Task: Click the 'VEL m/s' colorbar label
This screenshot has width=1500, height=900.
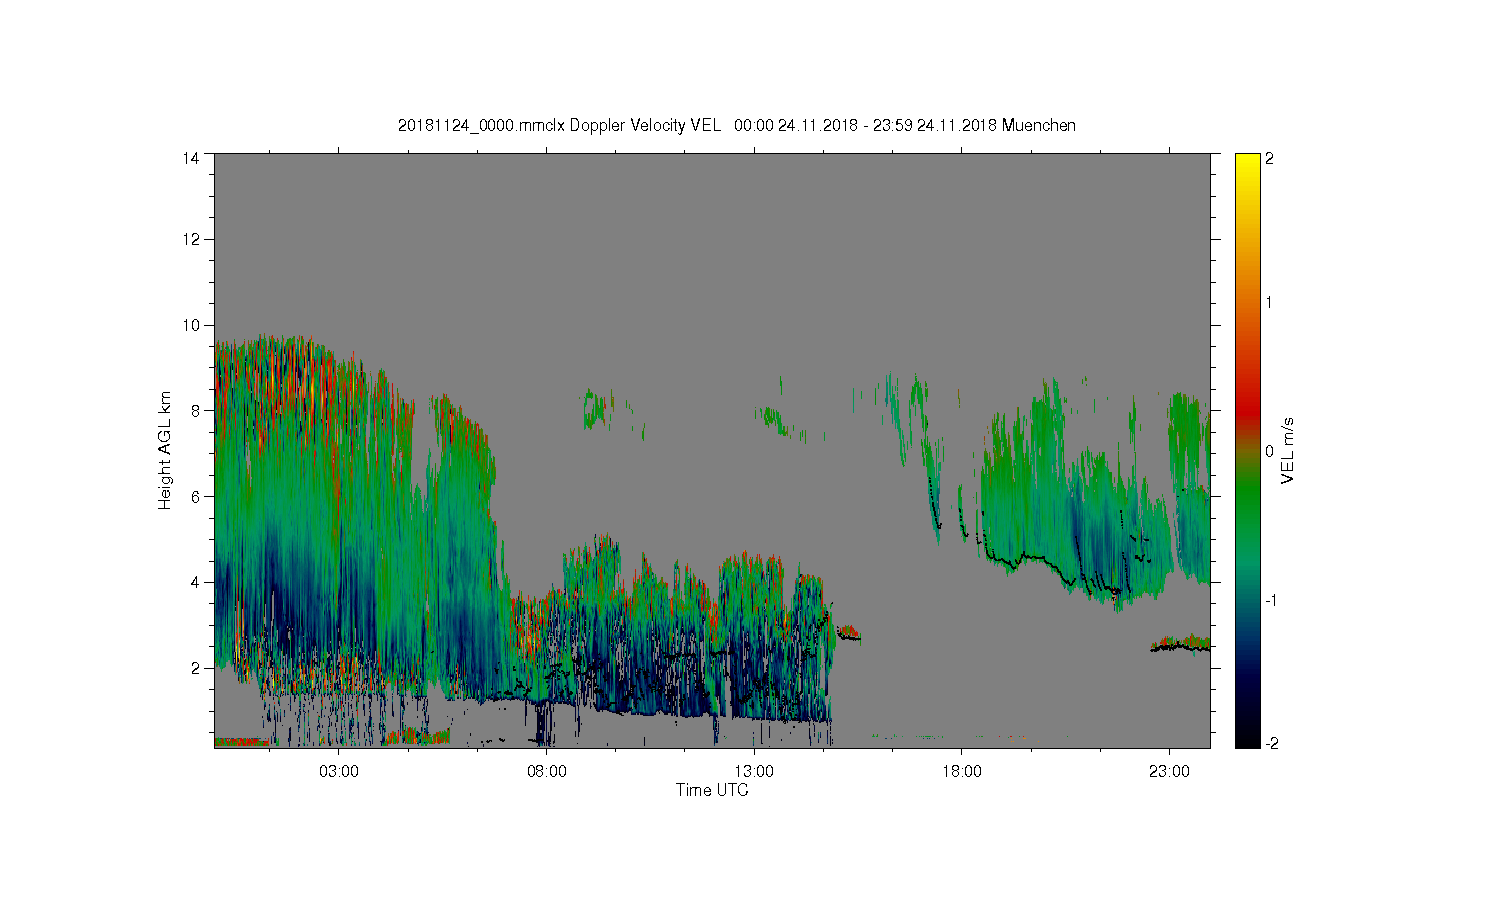Action: point(1288,451)
